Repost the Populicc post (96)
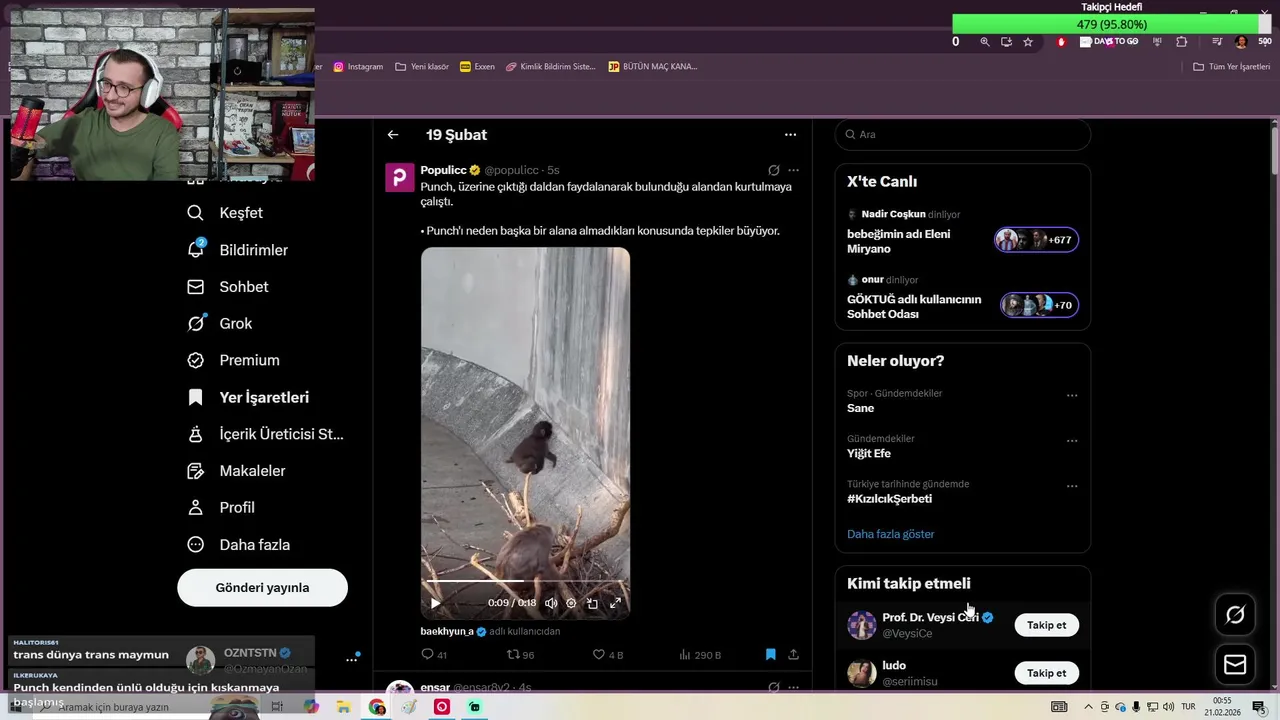This screenshot has height=720, width=1280. 520,655
